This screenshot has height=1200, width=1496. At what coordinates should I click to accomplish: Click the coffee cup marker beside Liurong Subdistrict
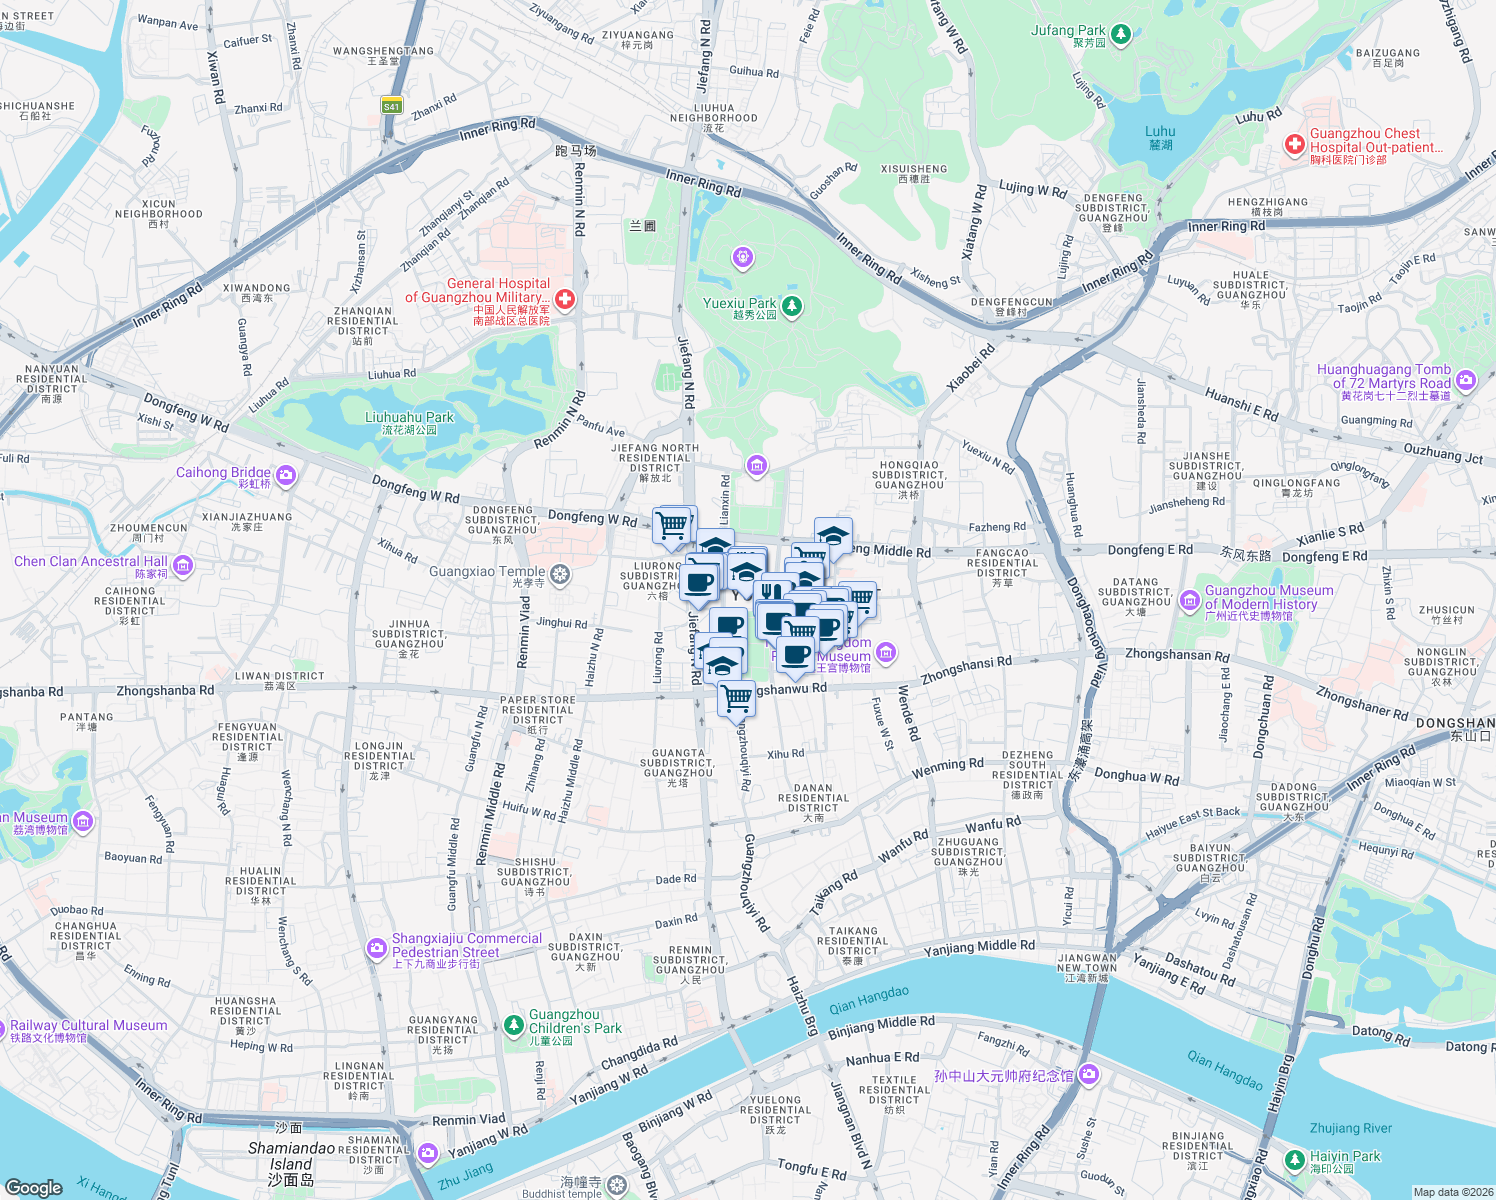(699, 583)
